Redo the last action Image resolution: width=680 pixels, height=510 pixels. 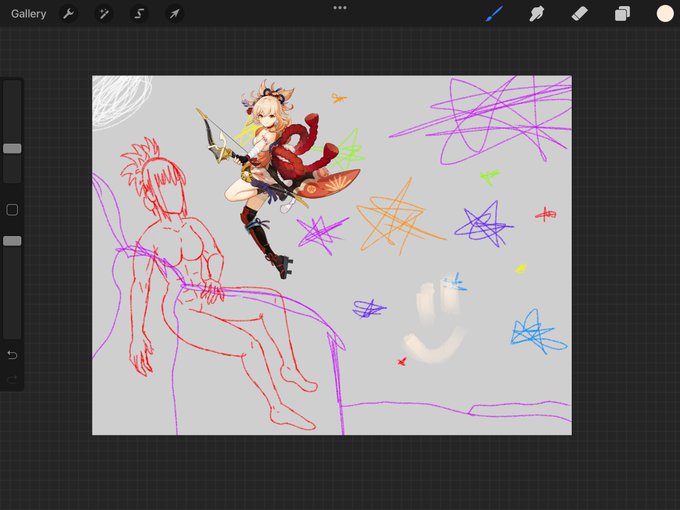tap(12, 380)
